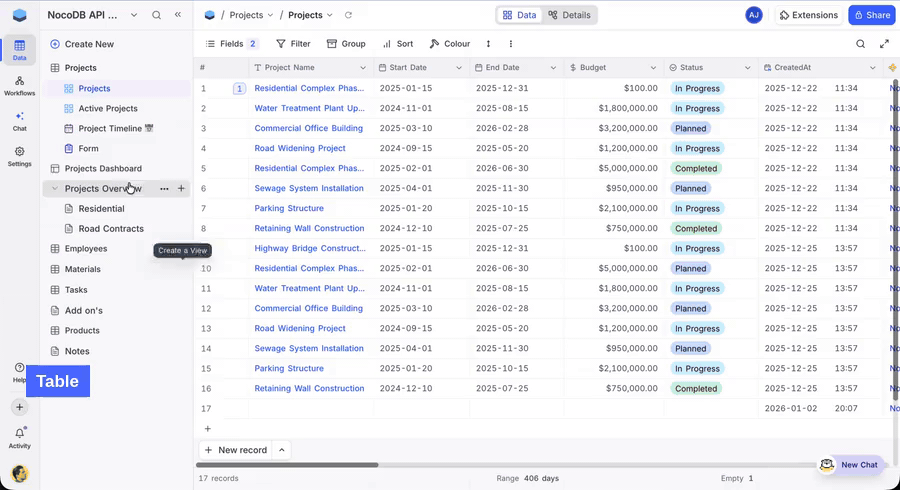The height and width of the screenshot is (490, 900).
Task: Switch to the Details tab
Action: (x=569, y=15)
